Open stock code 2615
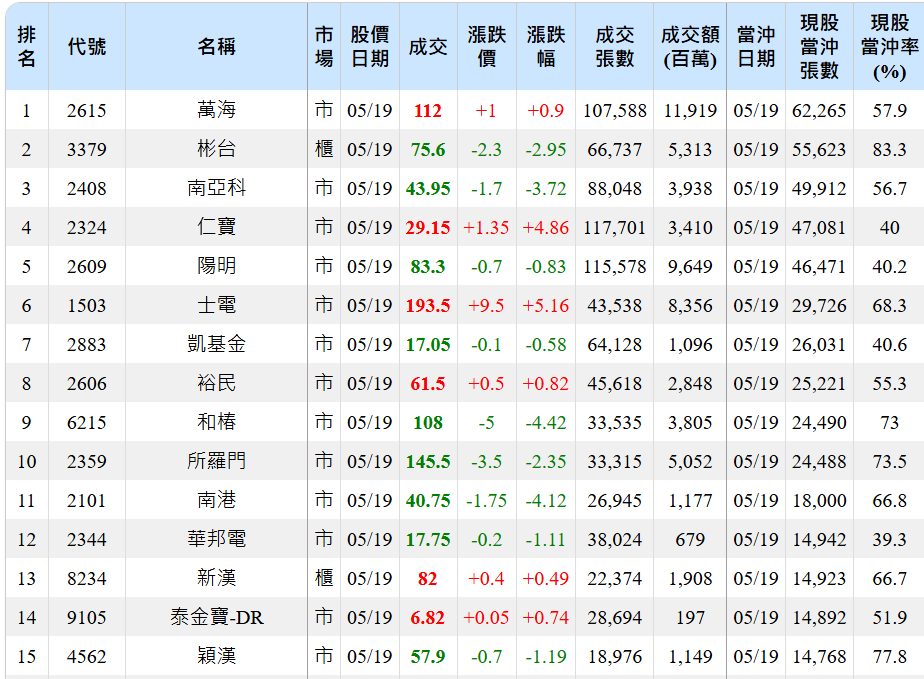The height and width of the screenshot is (679, 924). [x=87, y=110]
